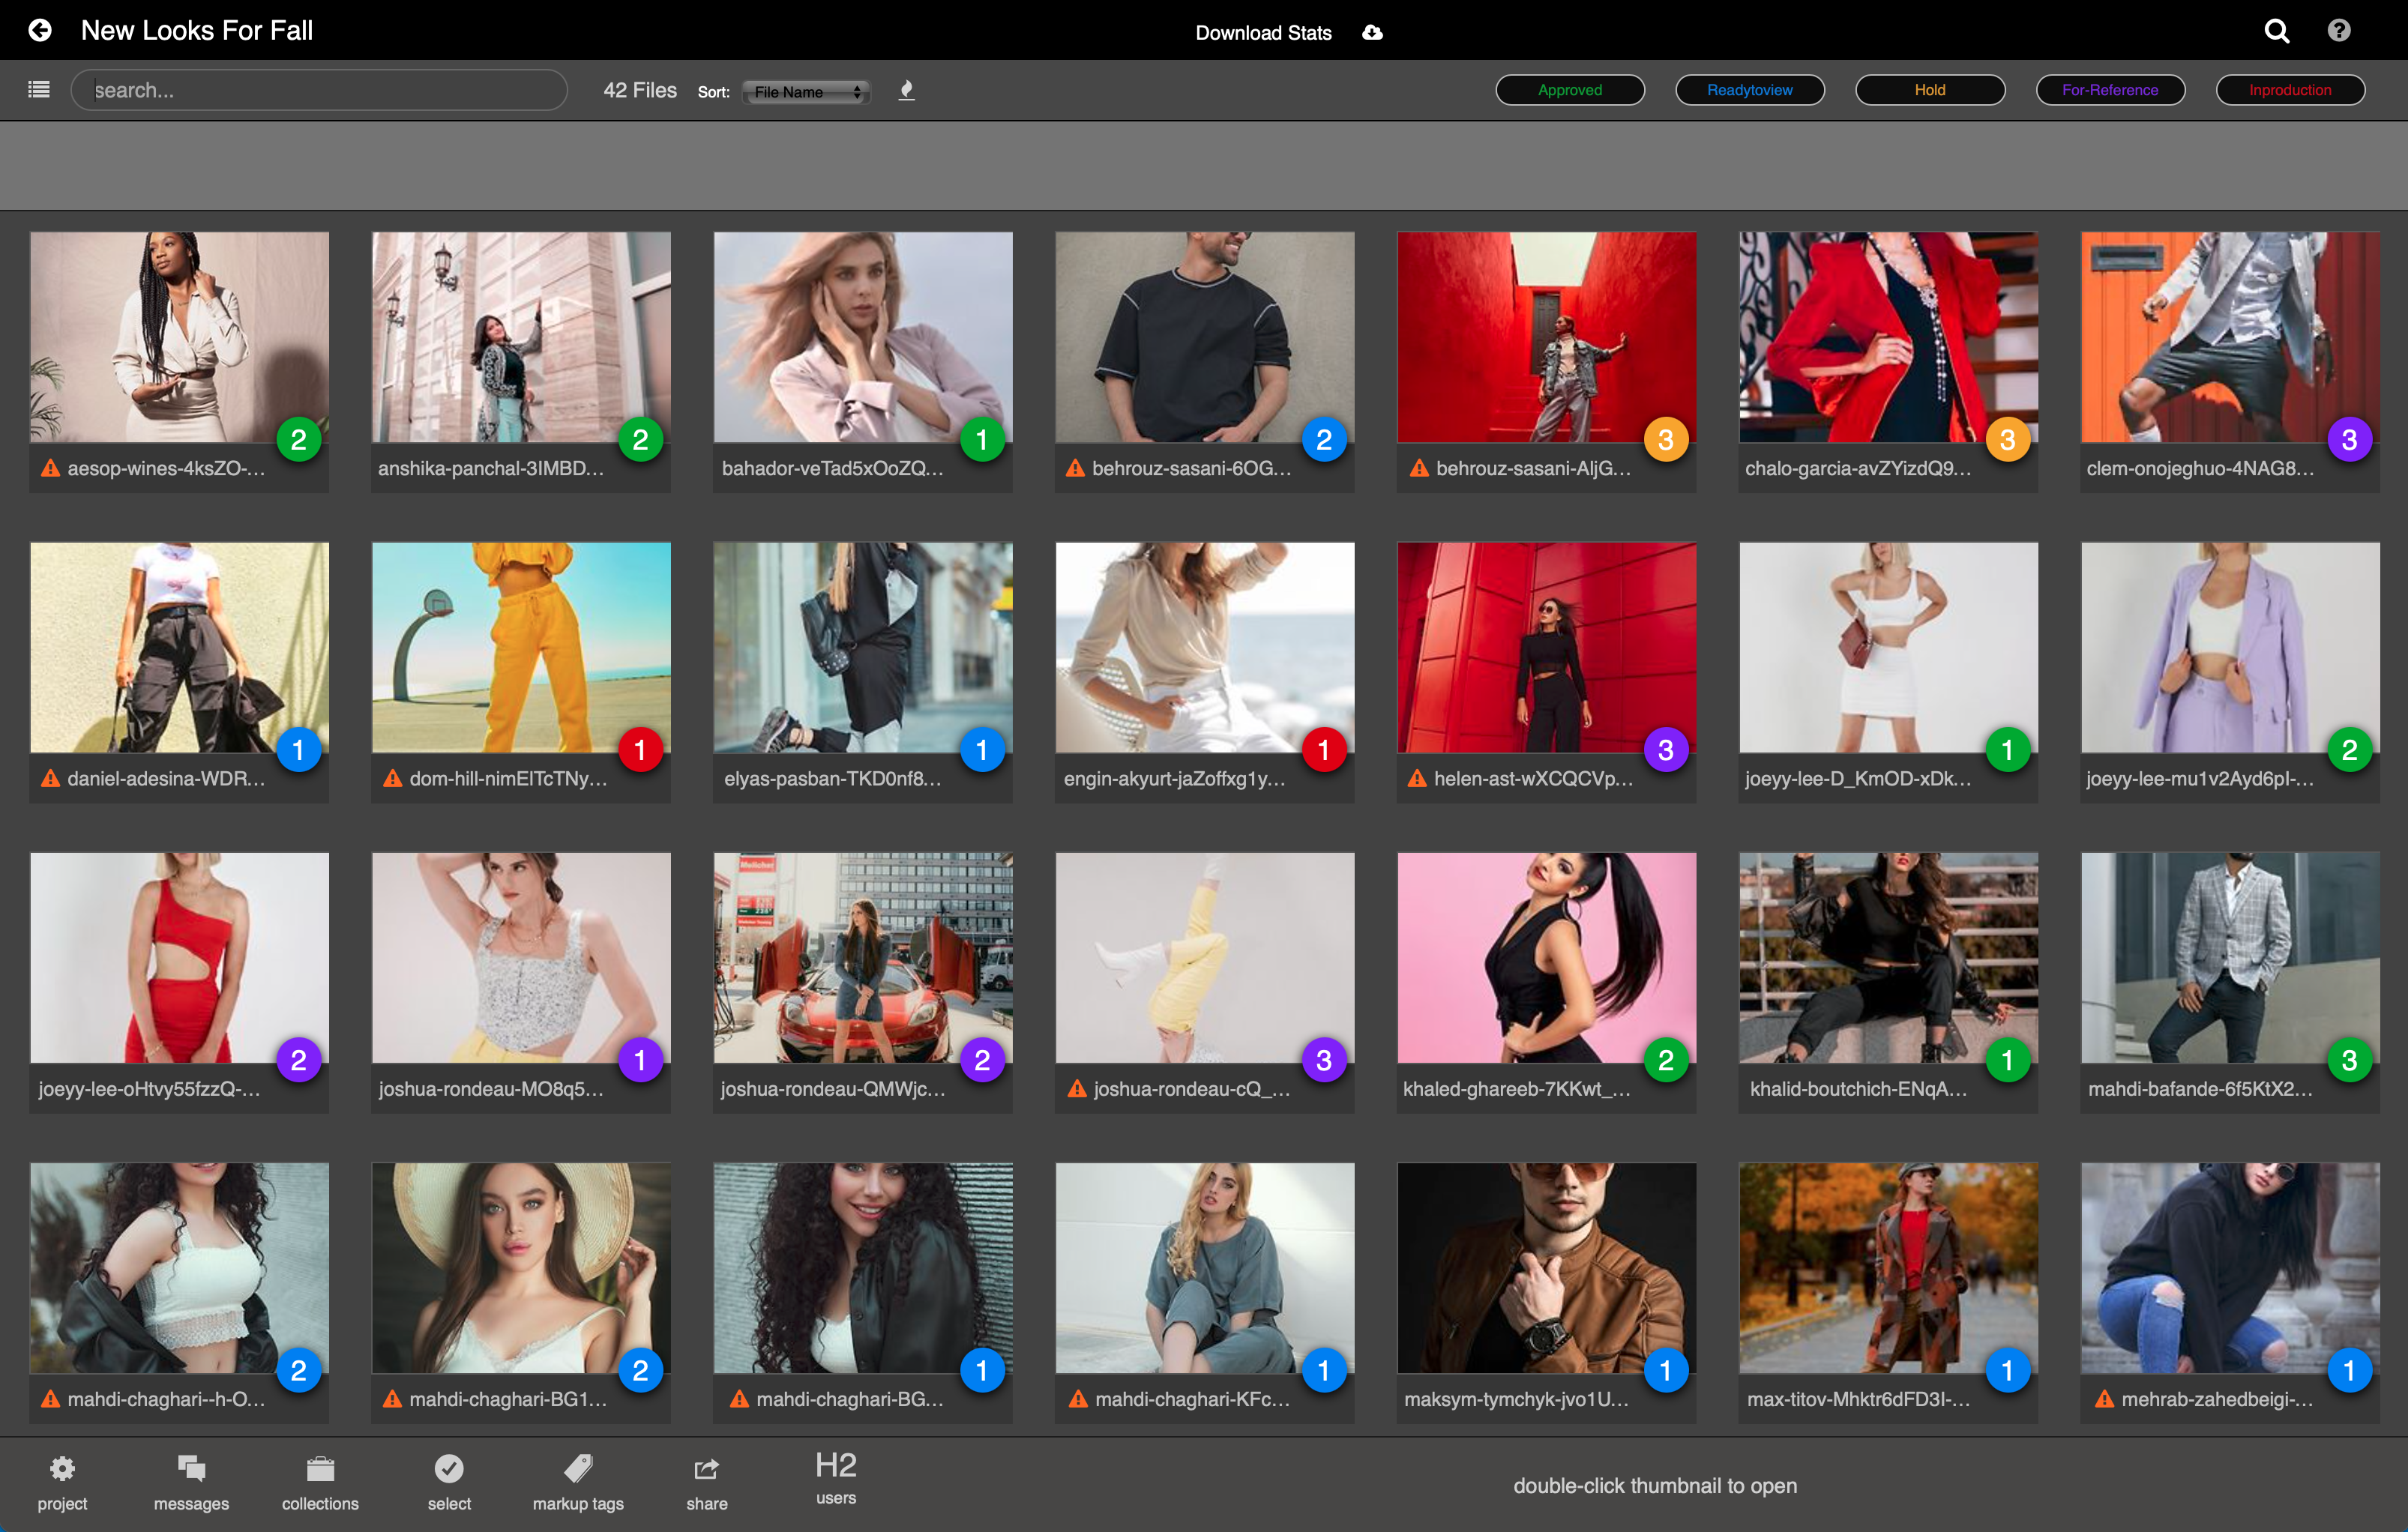Open the cloud download icon
This screenshot has height=1532, width=2408.
coord(1373,32)
